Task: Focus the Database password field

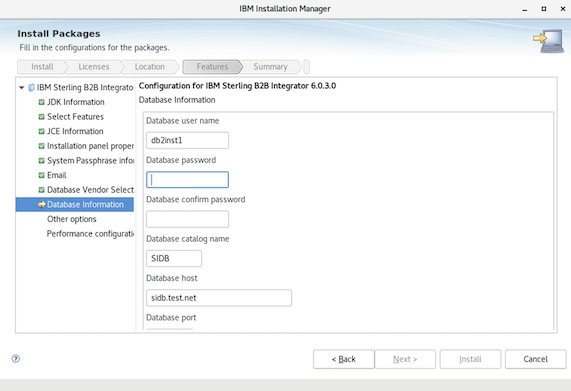Action: point(188,180)
